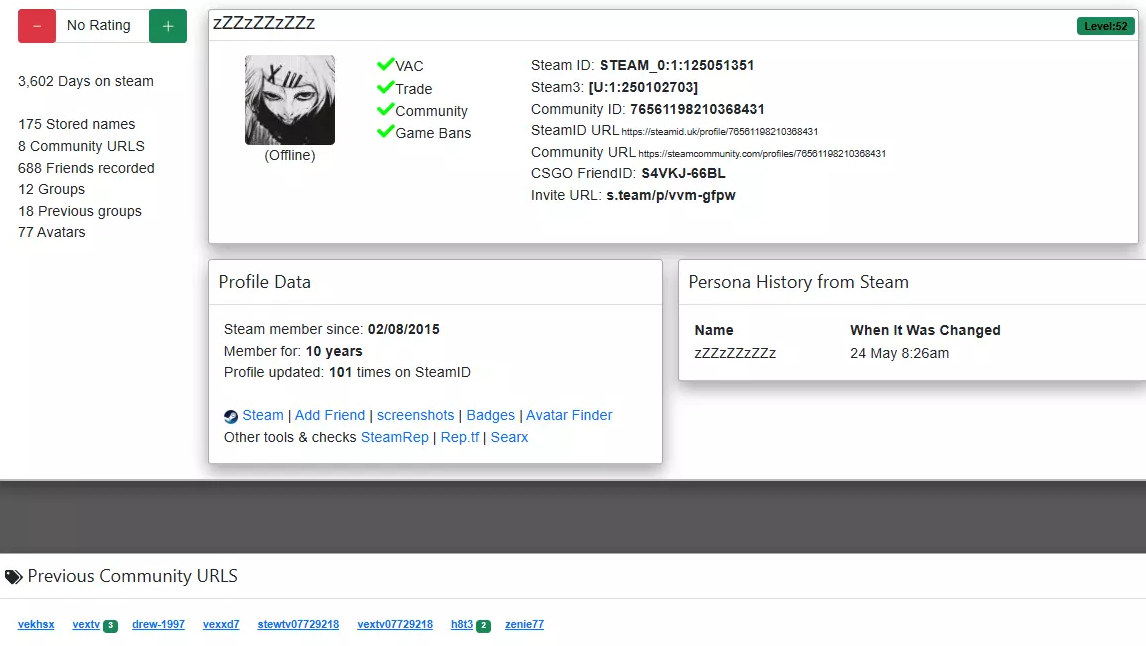Click the Add Friend link
The height and width of the screenshot is (646, 1146).
[330, 415]
